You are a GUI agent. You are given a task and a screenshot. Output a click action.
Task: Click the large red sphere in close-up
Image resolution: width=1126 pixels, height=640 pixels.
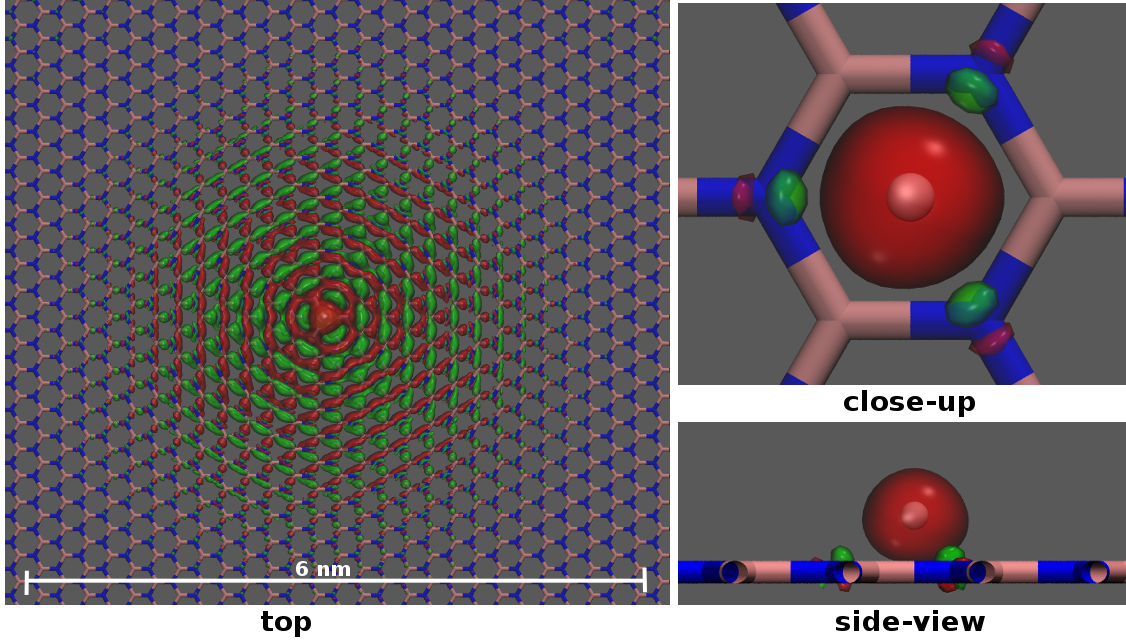pyautogui.click(x=912, y=198)
